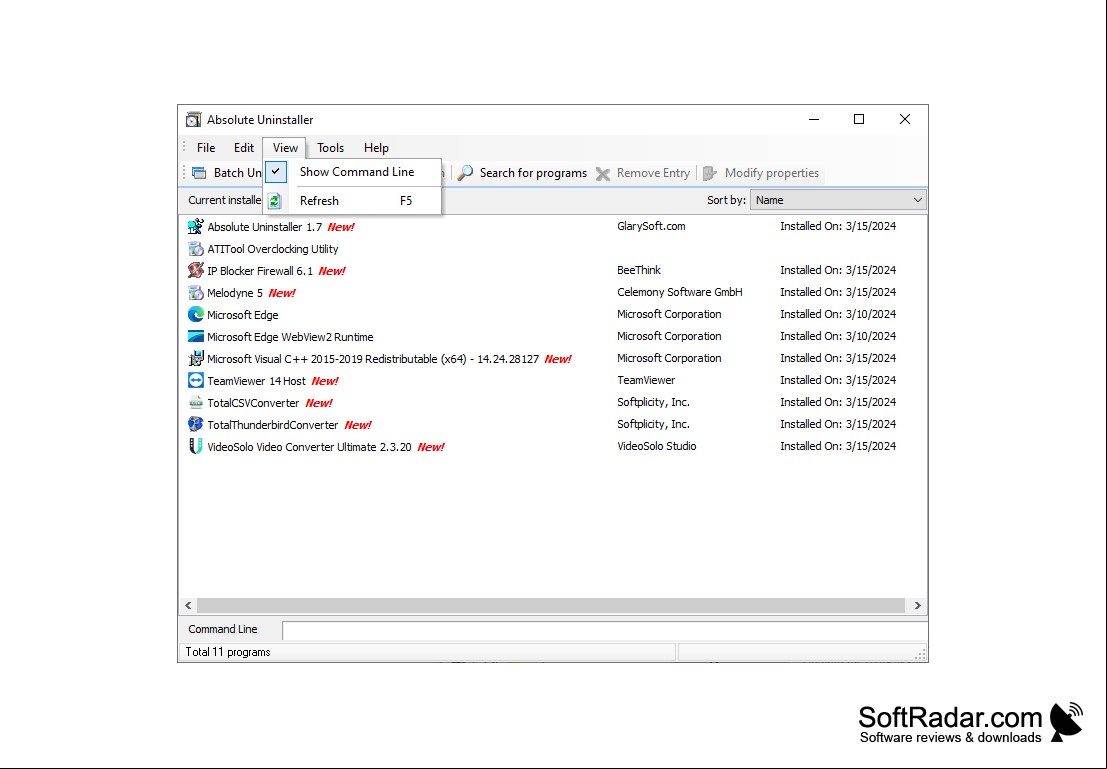The width and height of the screenshot is (1107, 769).
Task: Click the IP Blocker Firewall icon
Action: point(196,270)
